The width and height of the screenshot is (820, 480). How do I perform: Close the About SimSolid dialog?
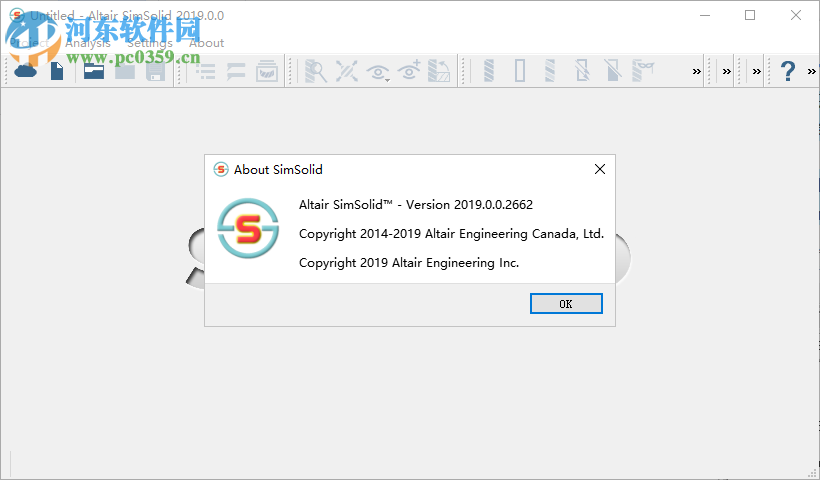600,169
